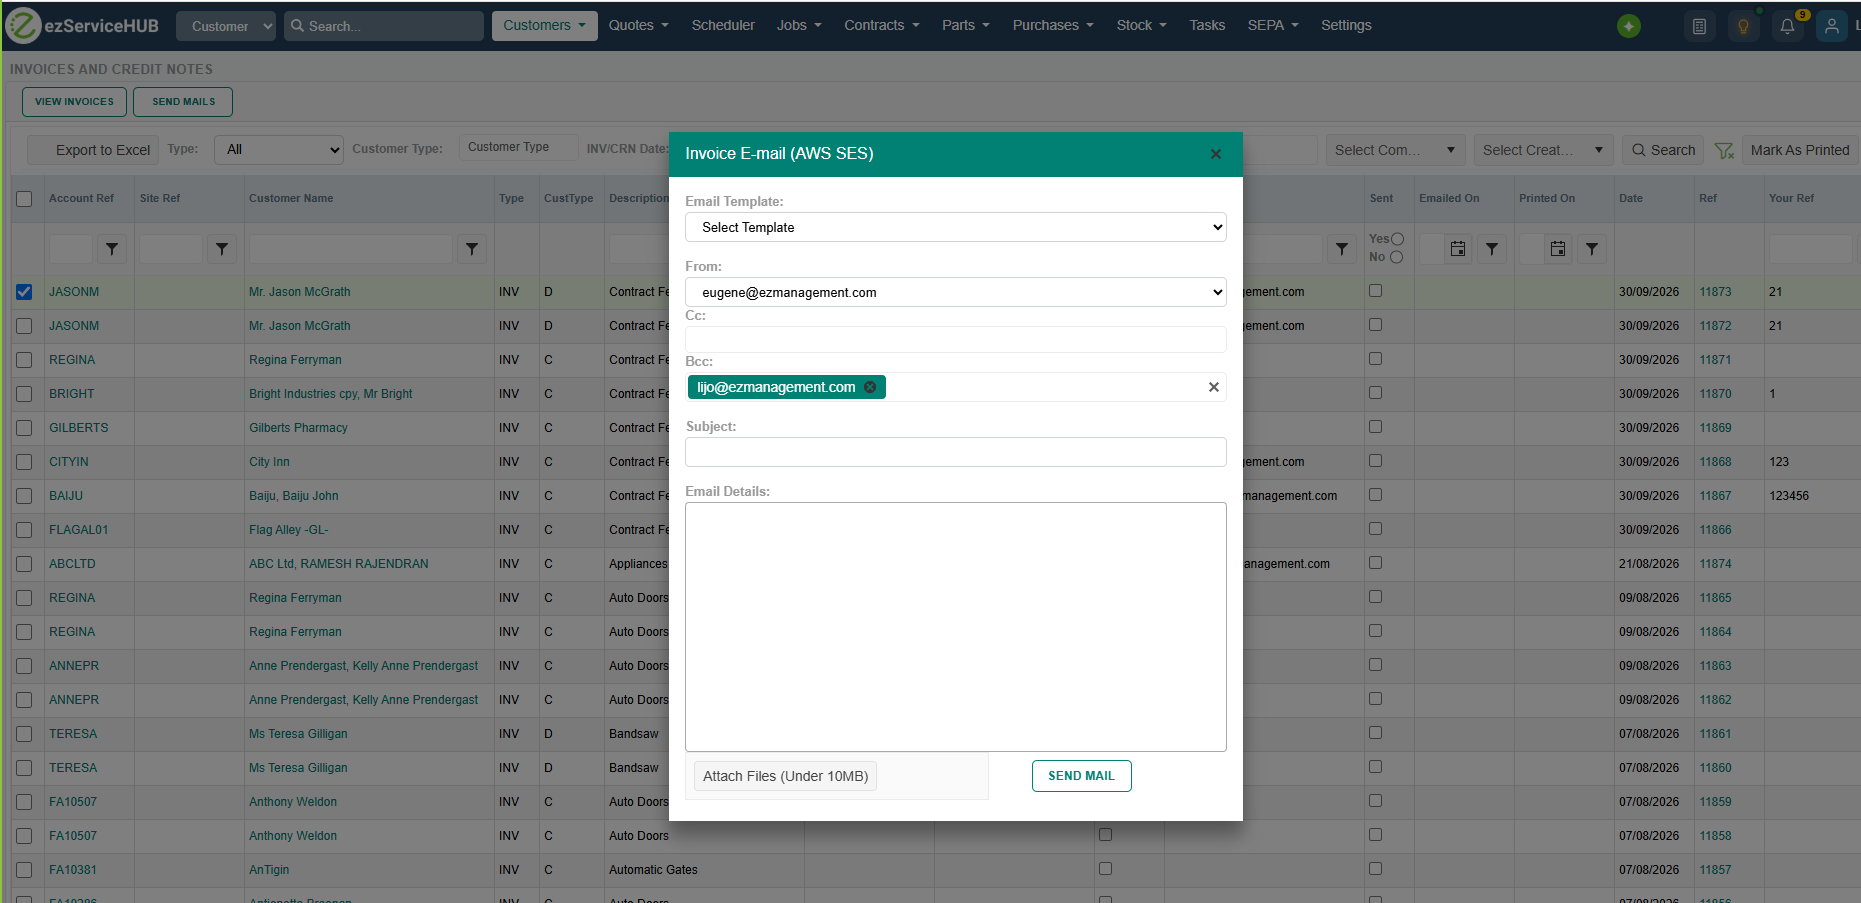Expand the Contracts menu
Screen dimensions: 1861x903
tap(882, 26)
